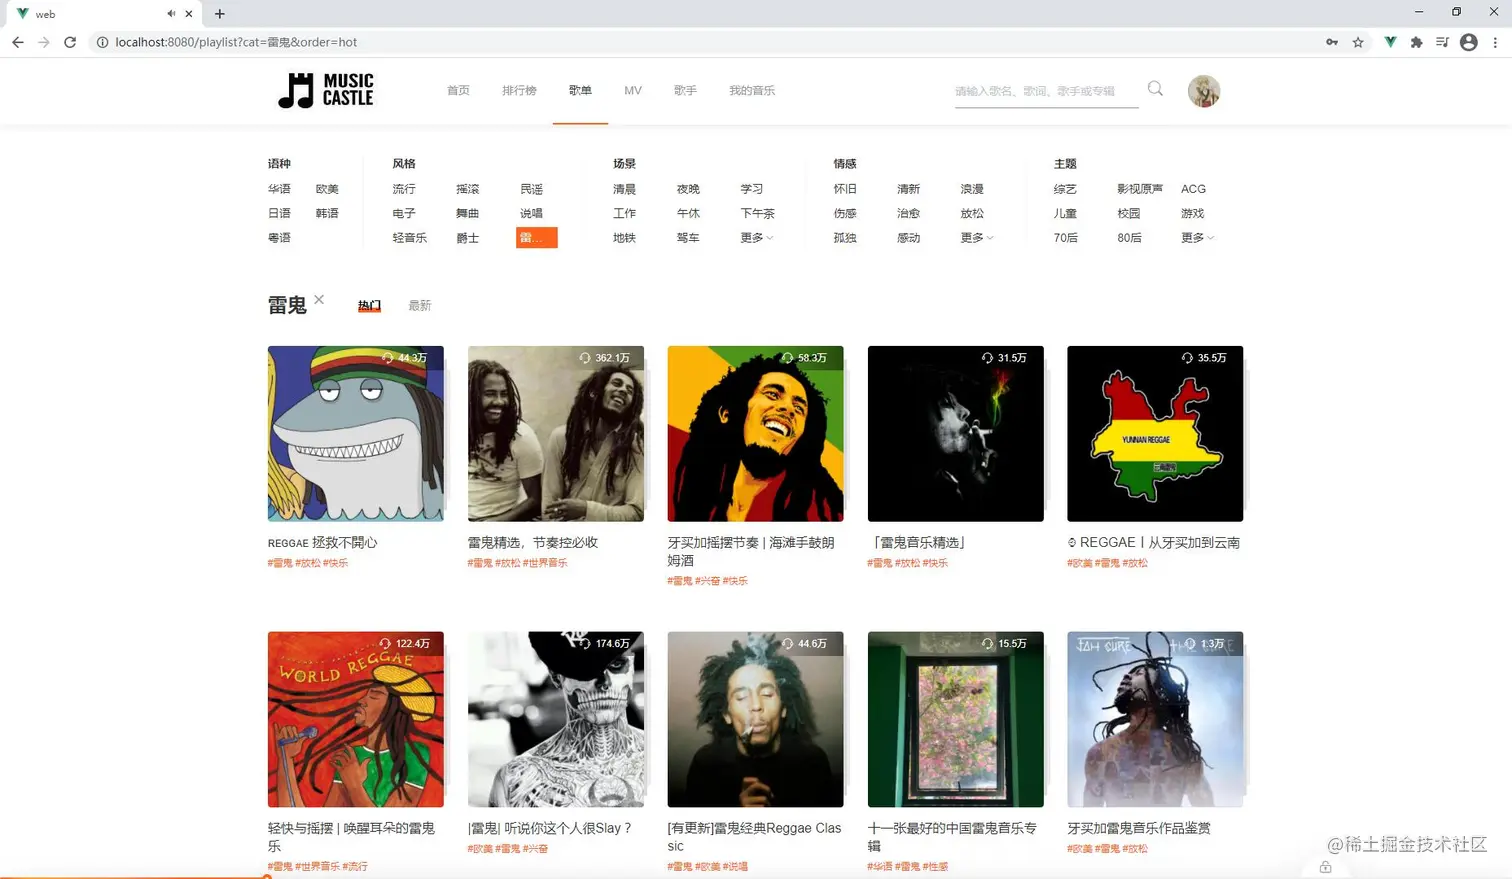
Task: Select 怀旧 emotion filter
Action: (x=845, y=189)
